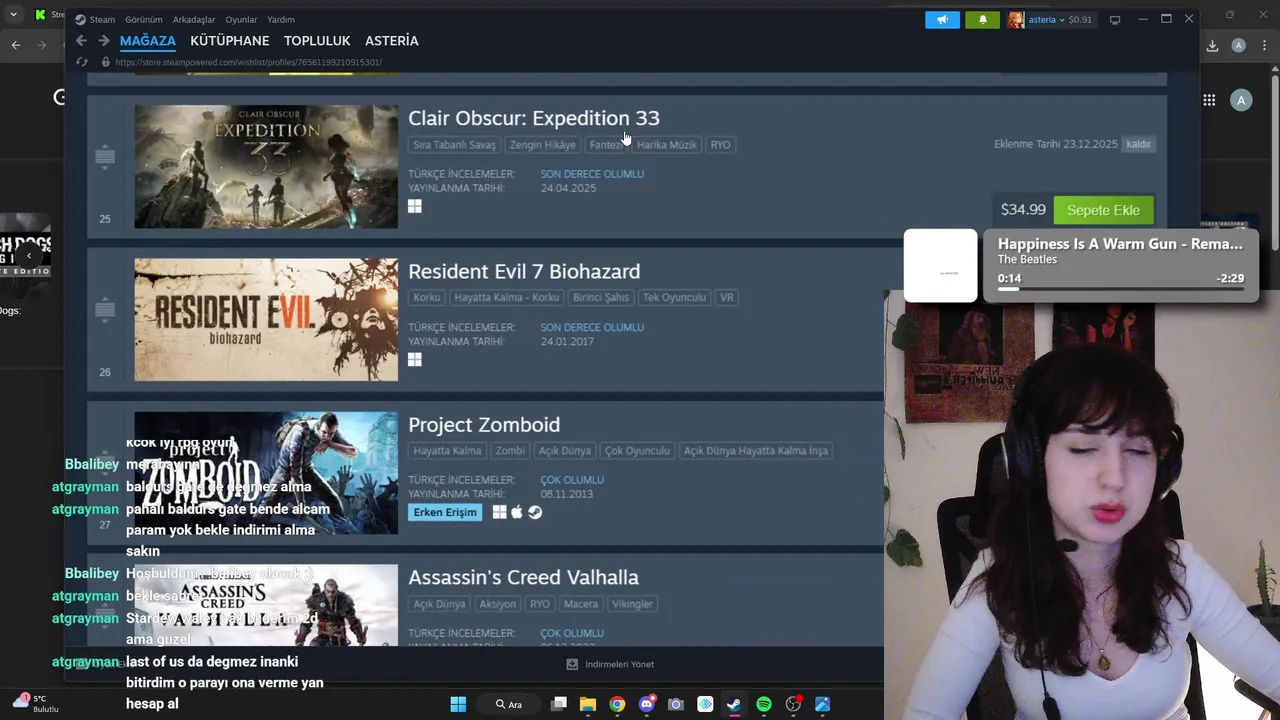Image resolution: width=1280 pixels, height=720 pixels.
Task: Click the Zombi tag on Project Zomboid
Action: pyautogui.click(x=510, y=451)
